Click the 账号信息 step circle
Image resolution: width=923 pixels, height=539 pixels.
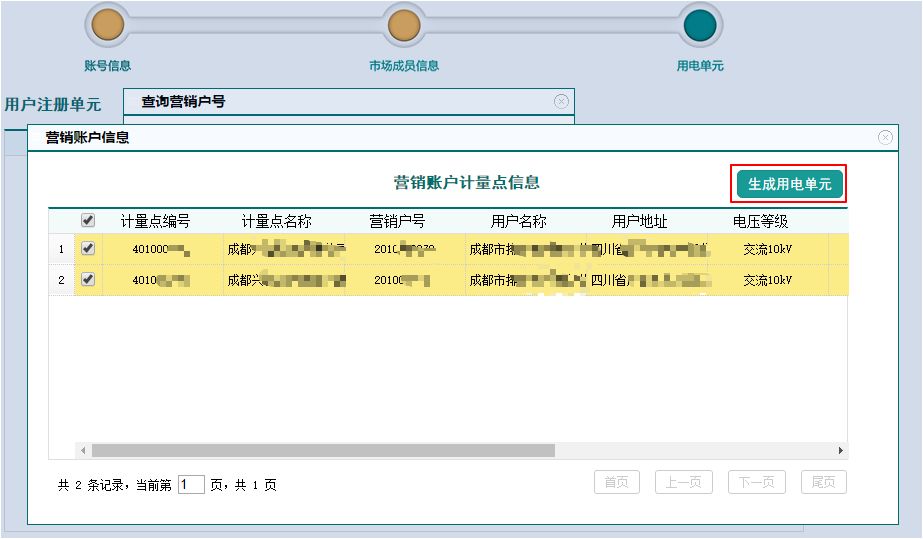pyautogui.click(x=107, y=25)
